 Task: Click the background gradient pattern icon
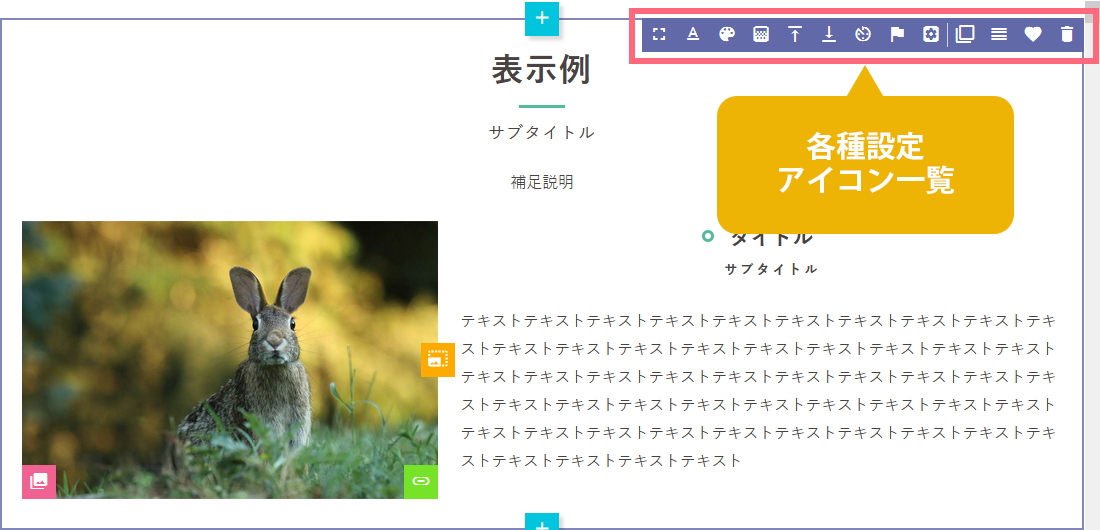pyautogui.click(x=761, y=34)
